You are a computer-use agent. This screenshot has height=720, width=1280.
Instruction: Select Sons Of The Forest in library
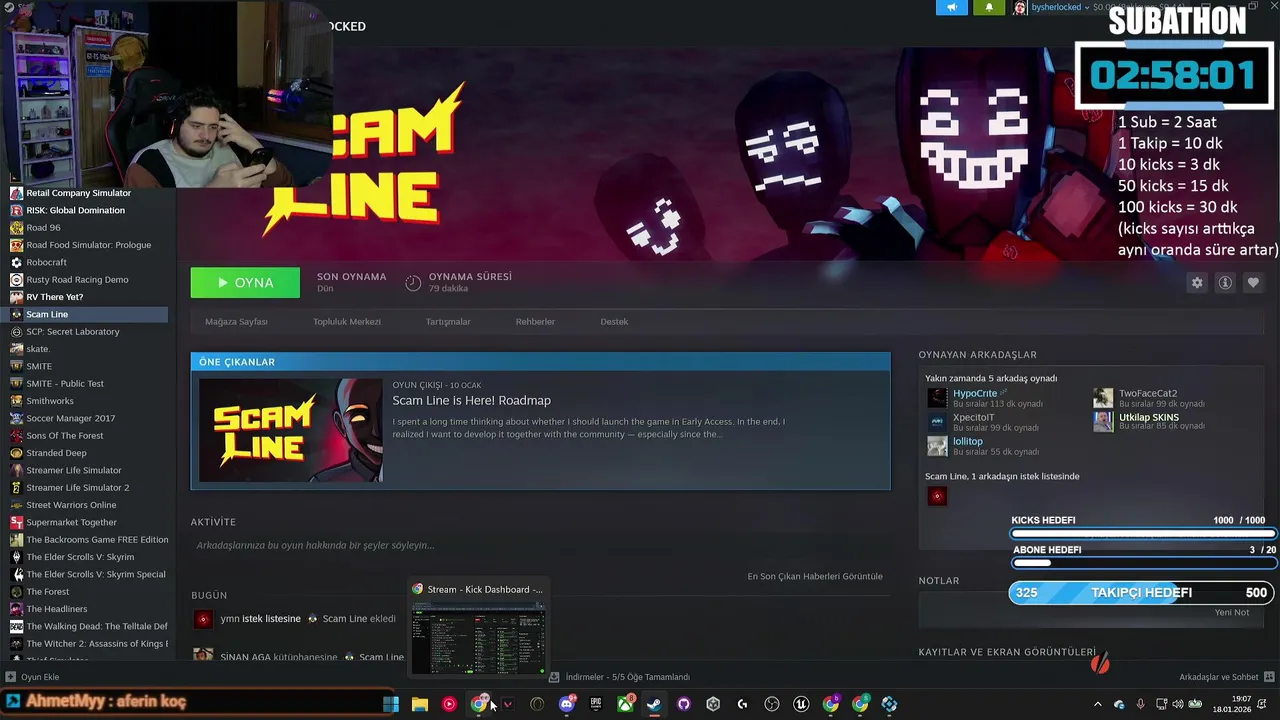88,435
